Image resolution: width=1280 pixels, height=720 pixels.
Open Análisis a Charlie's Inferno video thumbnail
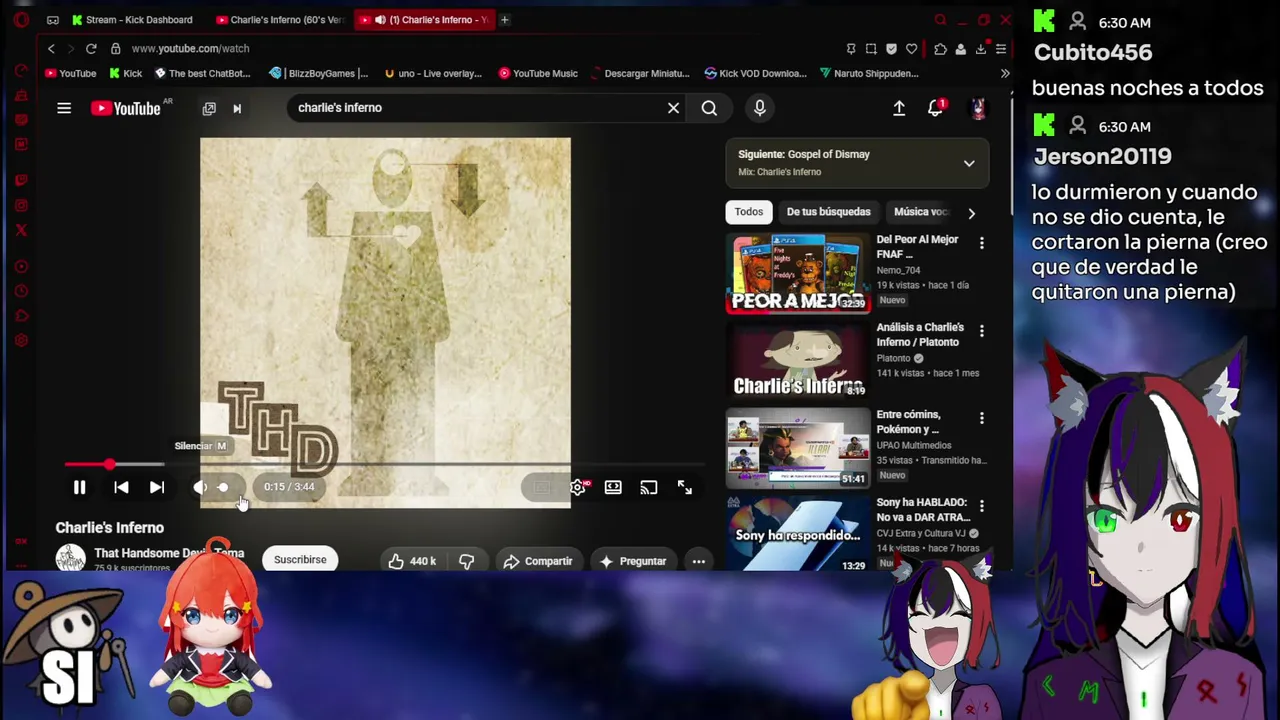click(x=798, y=360)
